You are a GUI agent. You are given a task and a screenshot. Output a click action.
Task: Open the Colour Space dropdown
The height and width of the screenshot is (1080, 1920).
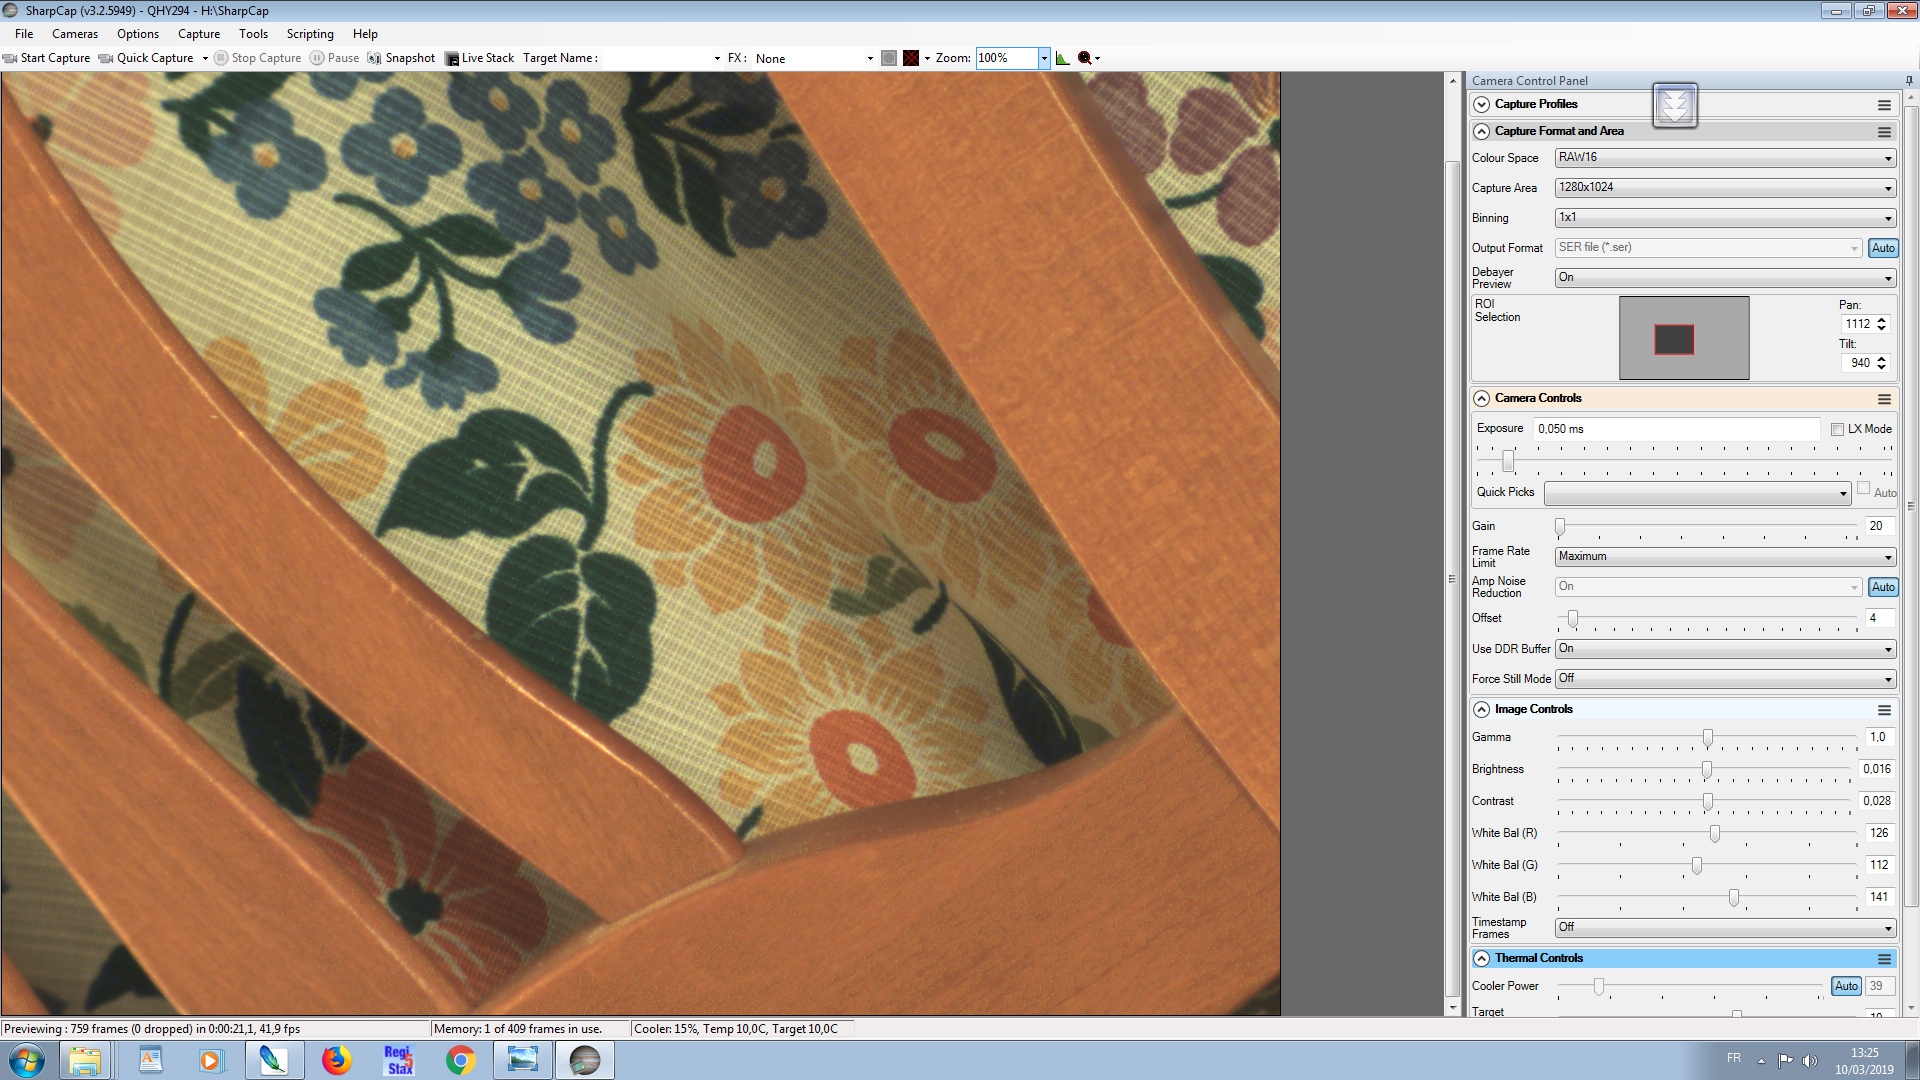1725,158
